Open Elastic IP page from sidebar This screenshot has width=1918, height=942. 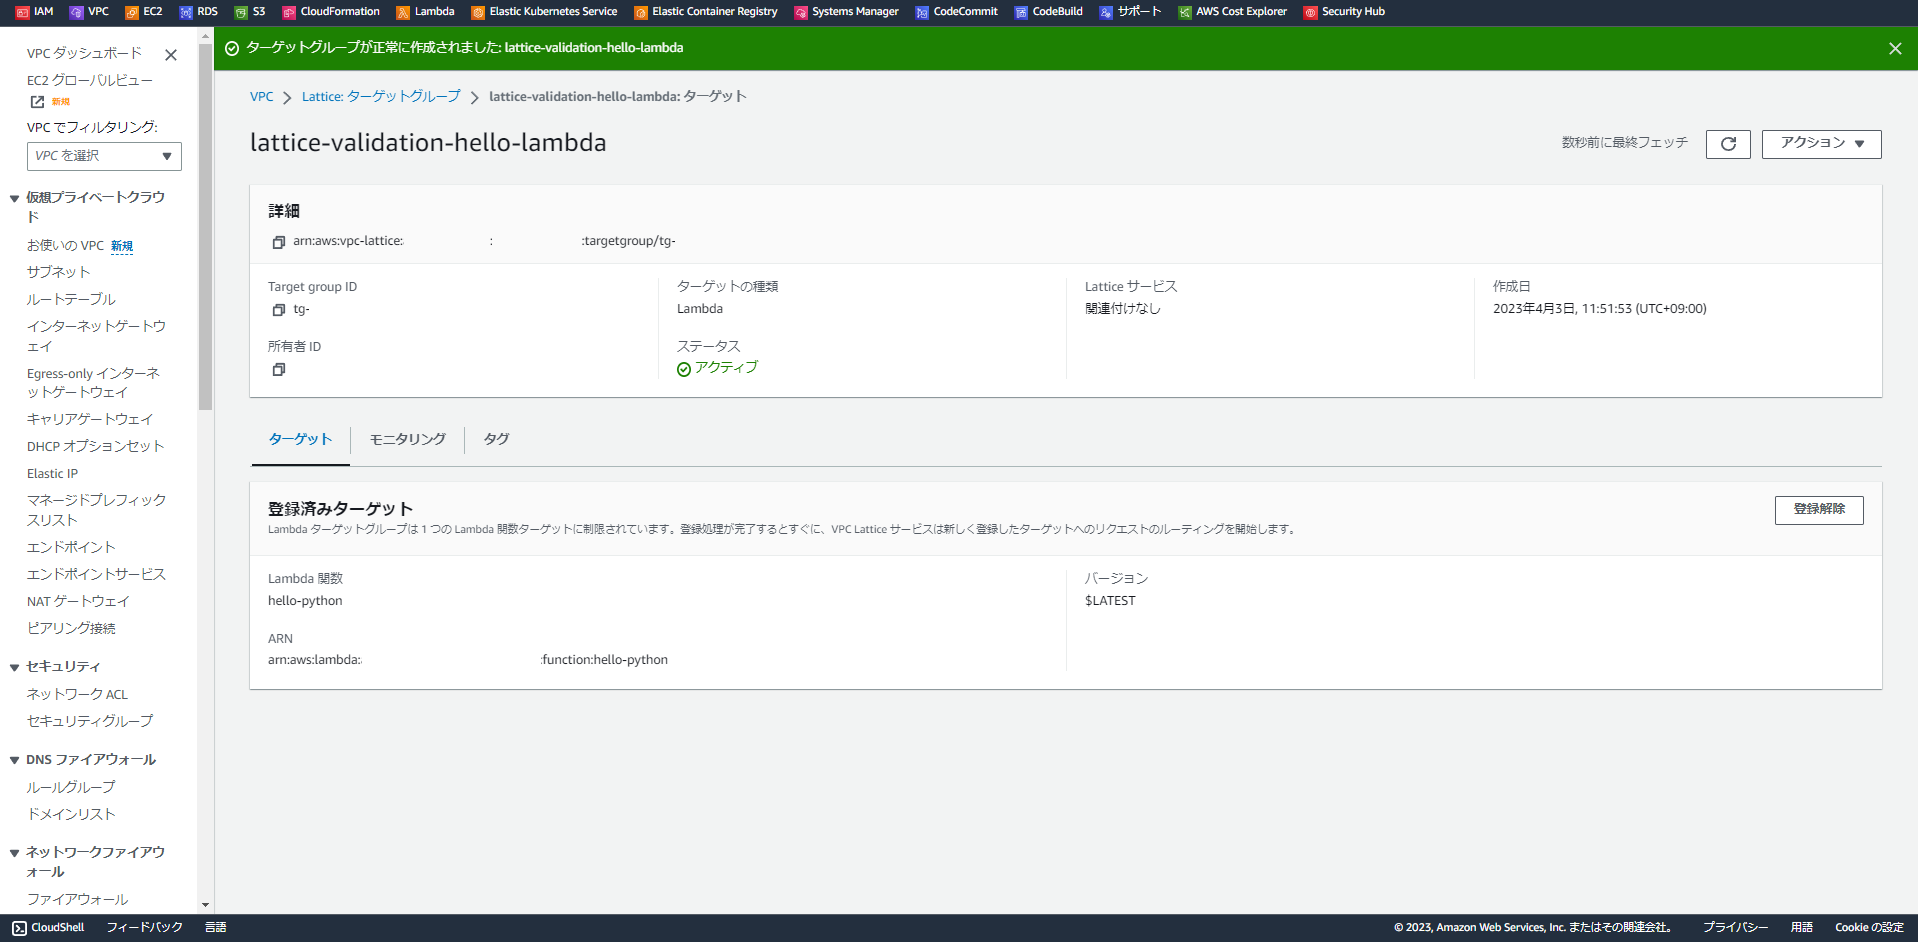(52, 474)
